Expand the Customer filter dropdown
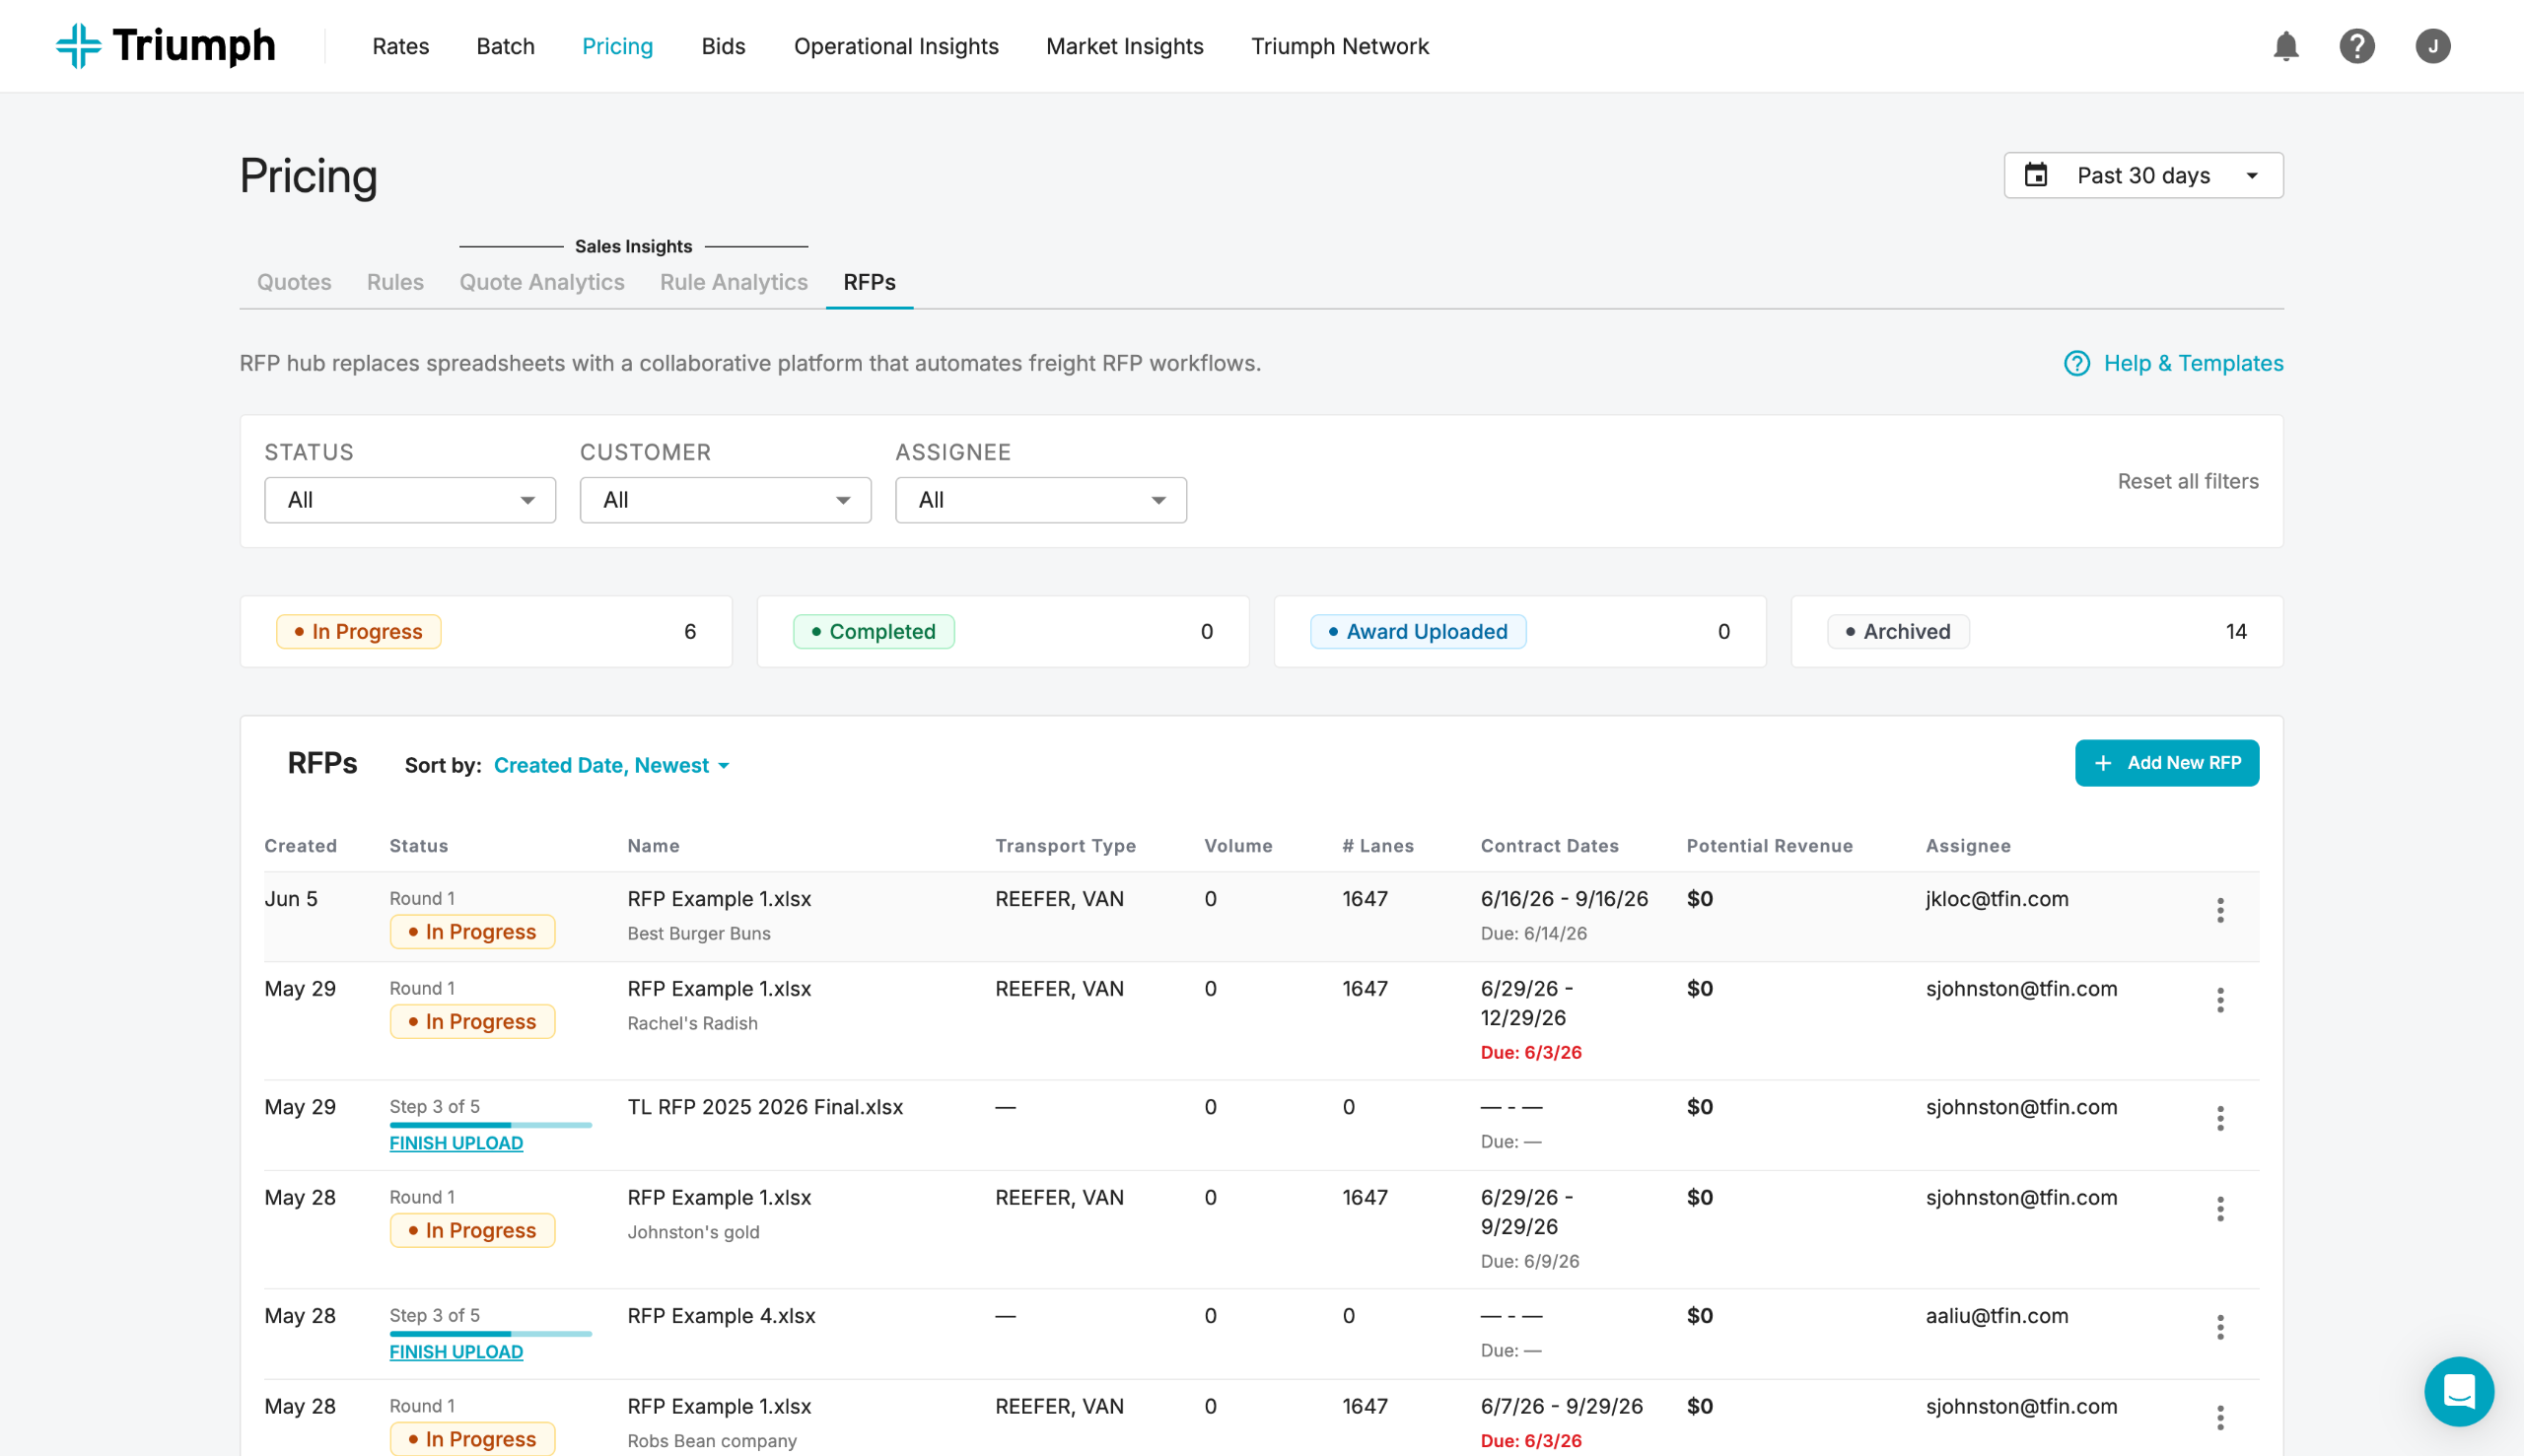Image resolution: width=2524 pixels, height=1456 pixels. tap(725, 500)
